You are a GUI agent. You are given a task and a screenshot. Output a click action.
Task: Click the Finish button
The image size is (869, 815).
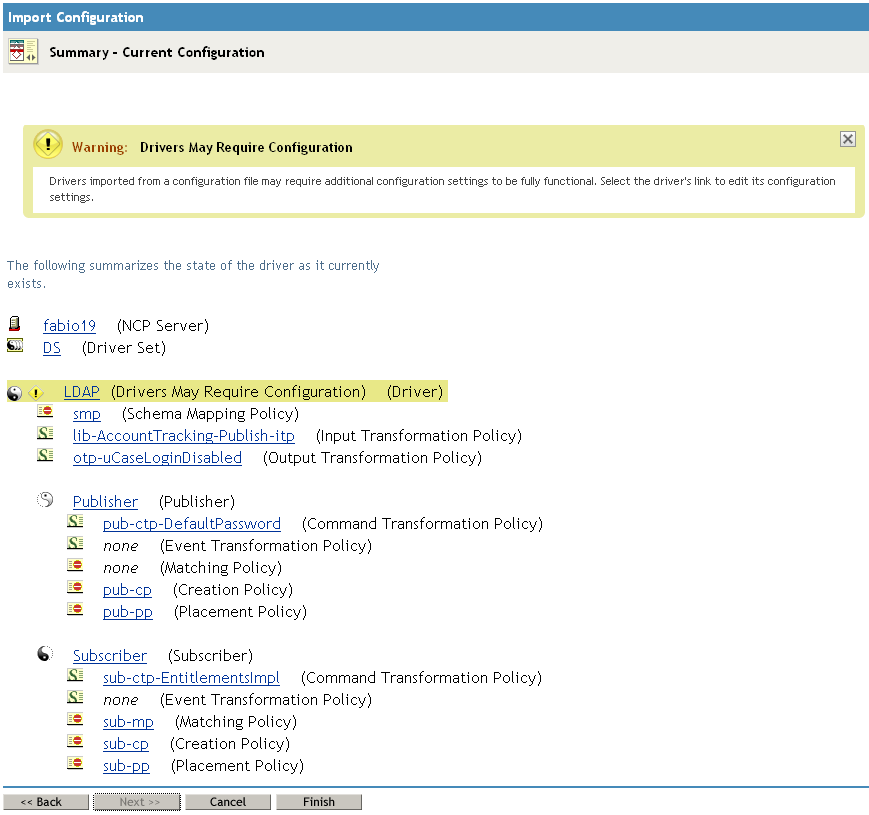point(319,802)
